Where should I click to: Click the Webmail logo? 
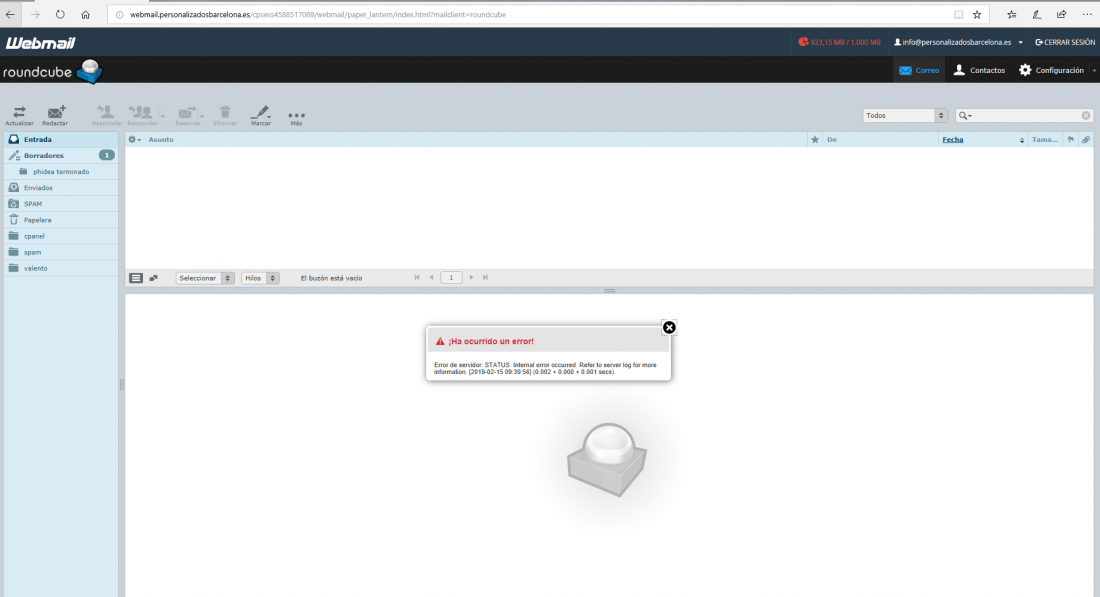click(x=40, y=43)
